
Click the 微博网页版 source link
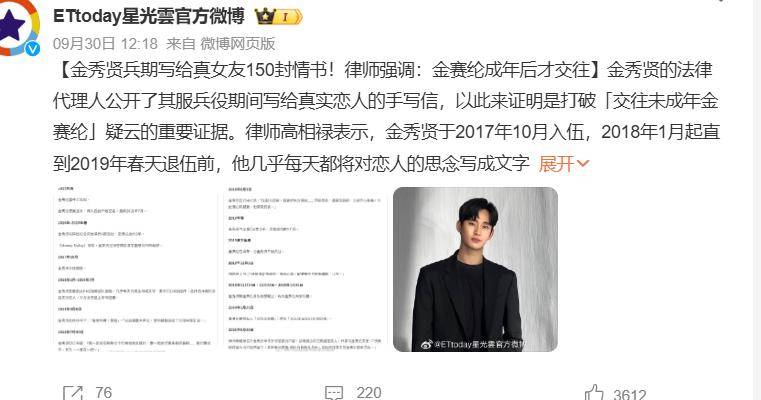pyautogui.click(x=238, y=44)
